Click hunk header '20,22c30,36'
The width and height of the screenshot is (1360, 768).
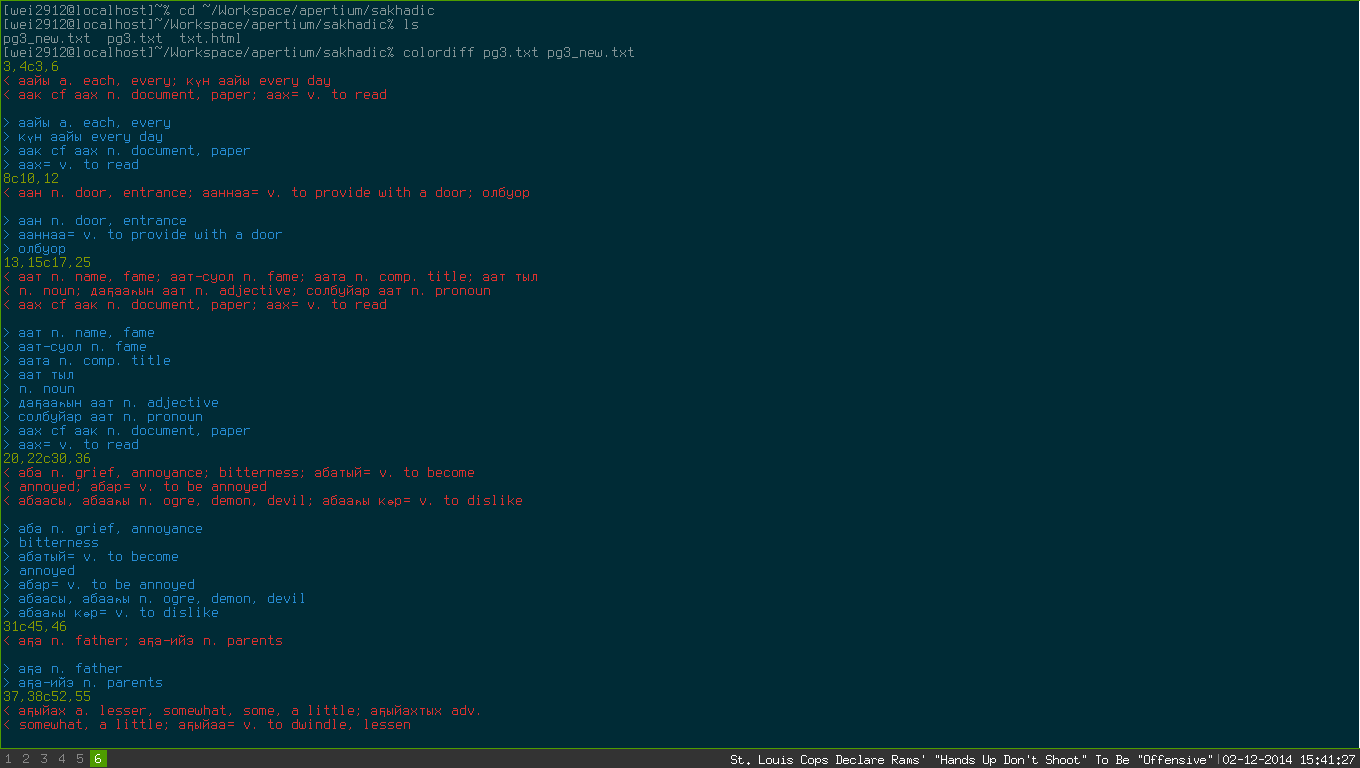(47, 459)
